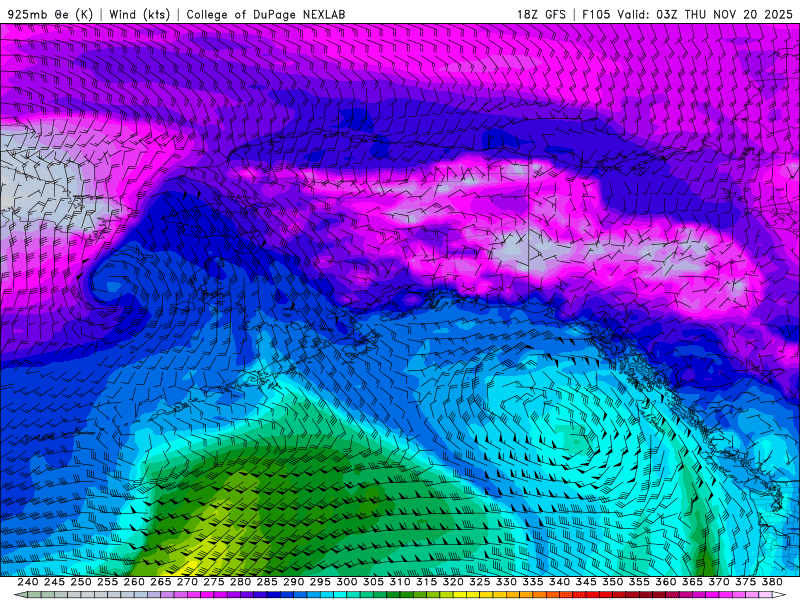Click the 270 value on the color scale
Image resolution: width=800 pixels, height=600 pixels.
tap(187, 582)
